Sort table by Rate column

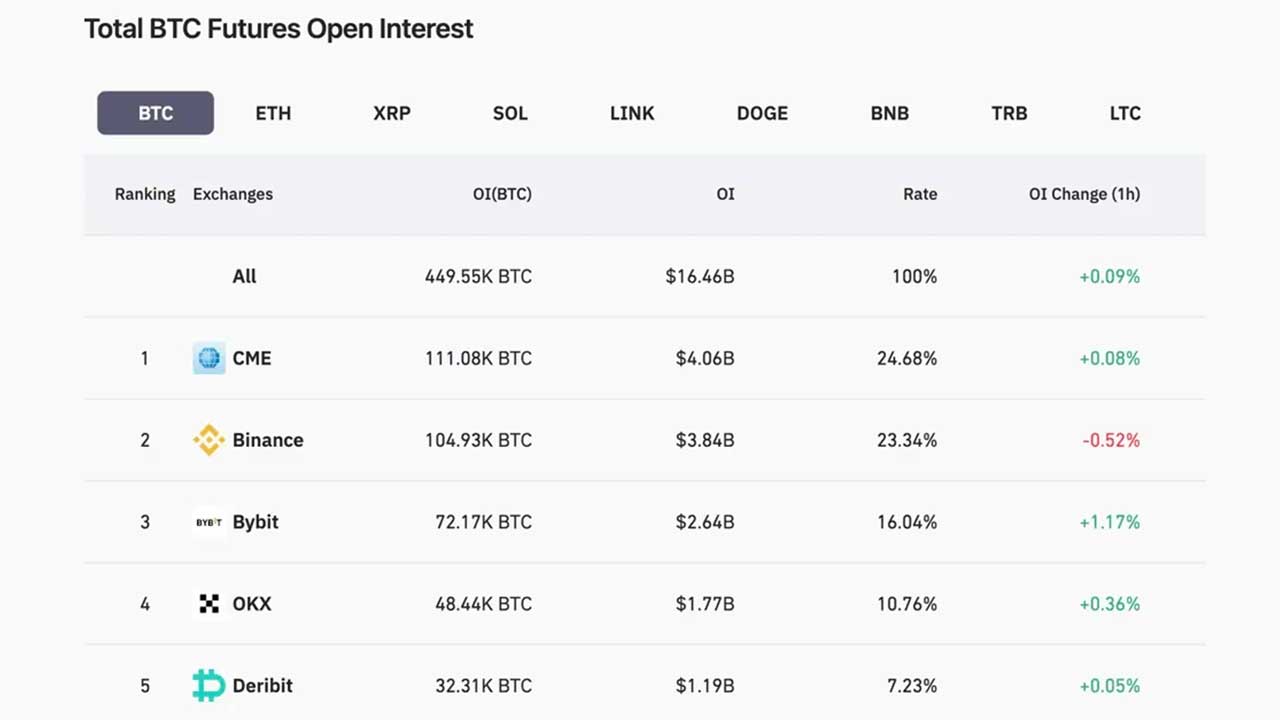pos(920,194)
